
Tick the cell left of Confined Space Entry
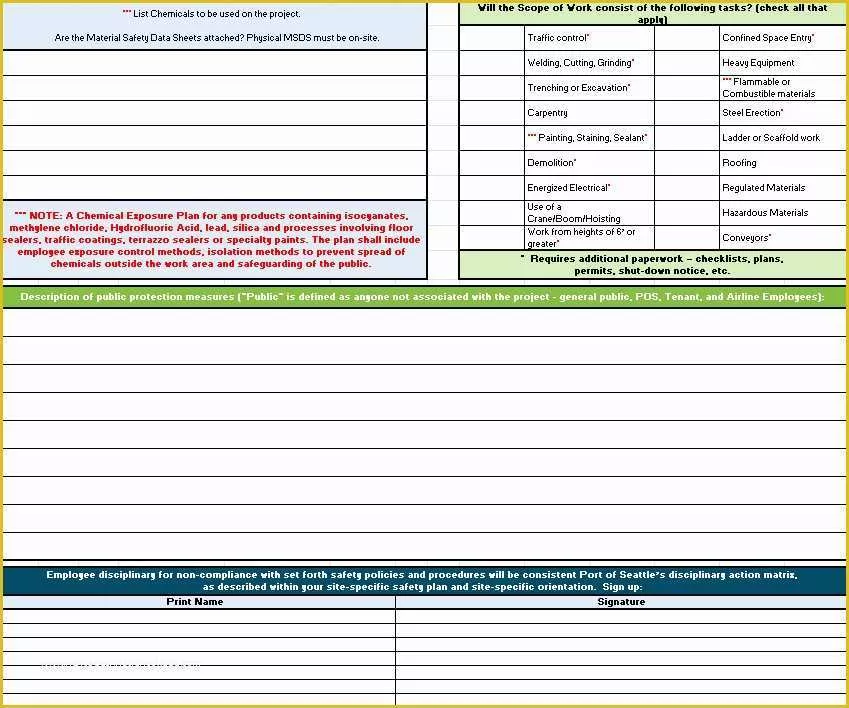point(687,38)
